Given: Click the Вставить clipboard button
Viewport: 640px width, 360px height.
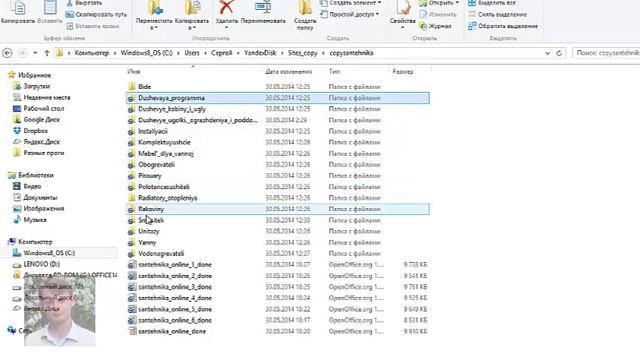Looking at the screenshot, I should pyautogui.click(x=50, y=13).
